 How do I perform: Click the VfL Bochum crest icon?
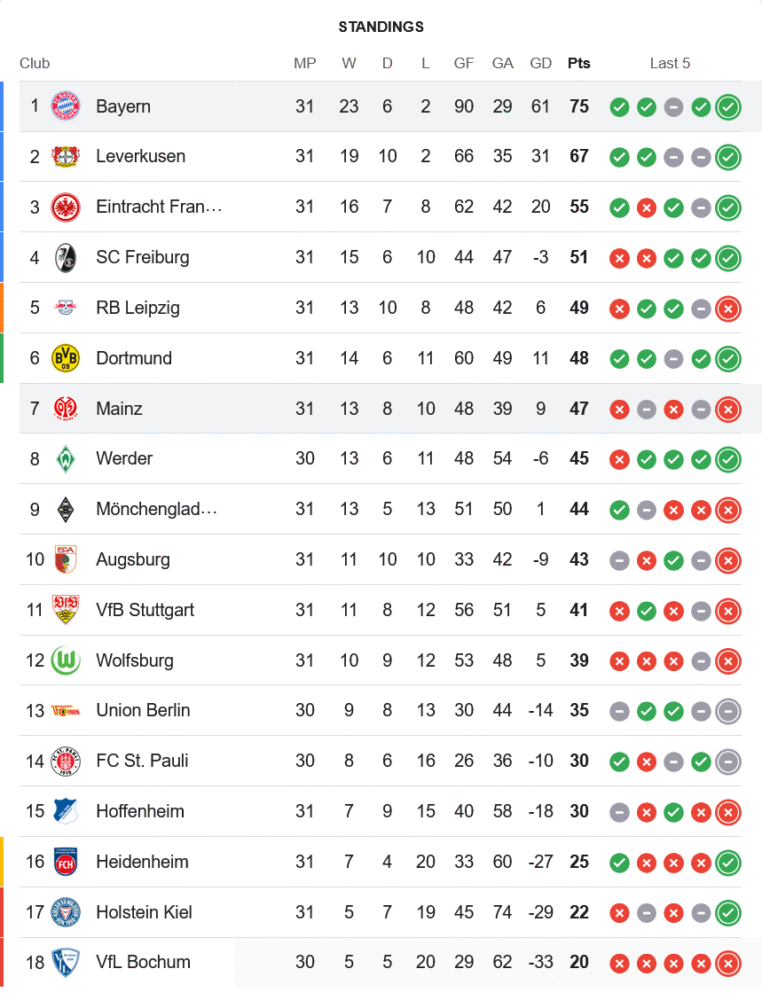coord(65,962)
